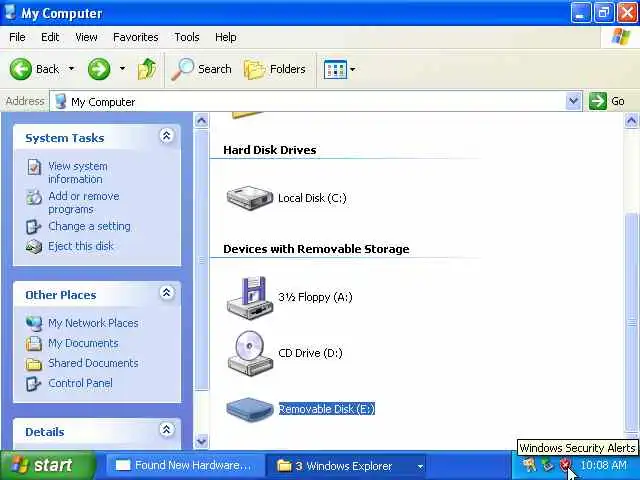
Task: Click the Safely Remove Hardware tray icon
Action: pyautogui.click(x=547, y=465)
